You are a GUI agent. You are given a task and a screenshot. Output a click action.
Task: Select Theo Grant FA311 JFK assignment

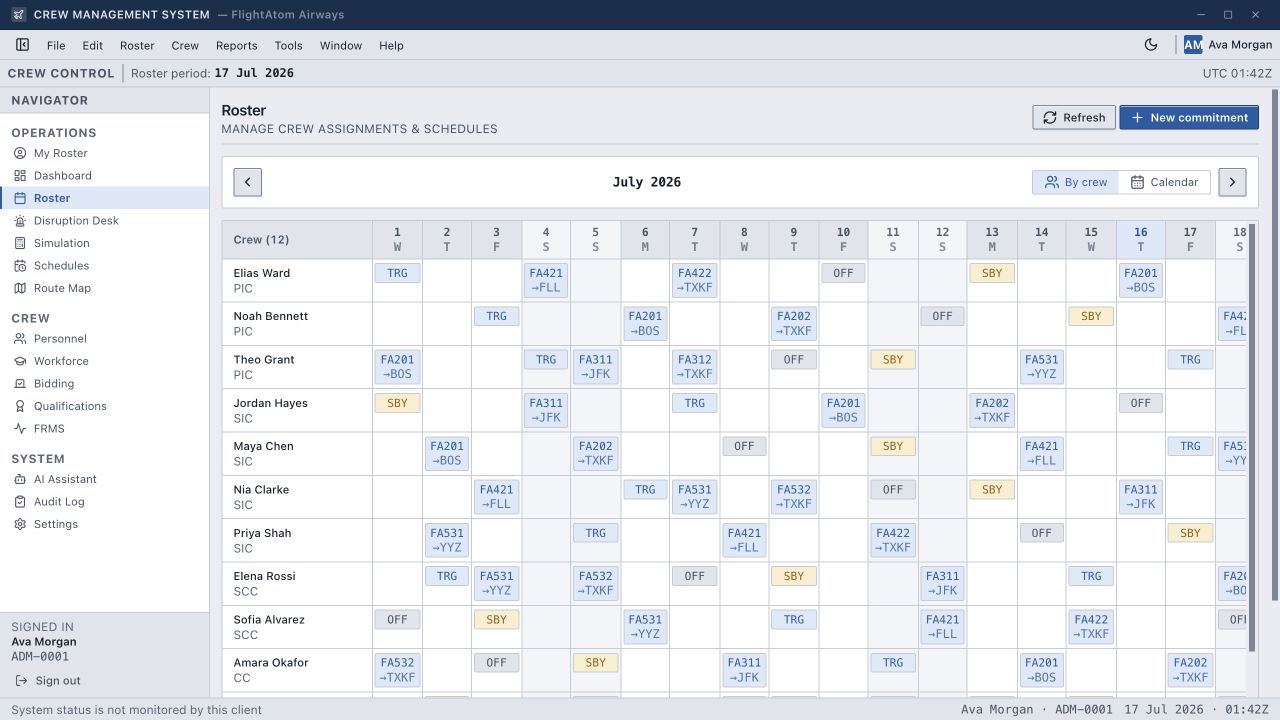click(x=595, y=367)
